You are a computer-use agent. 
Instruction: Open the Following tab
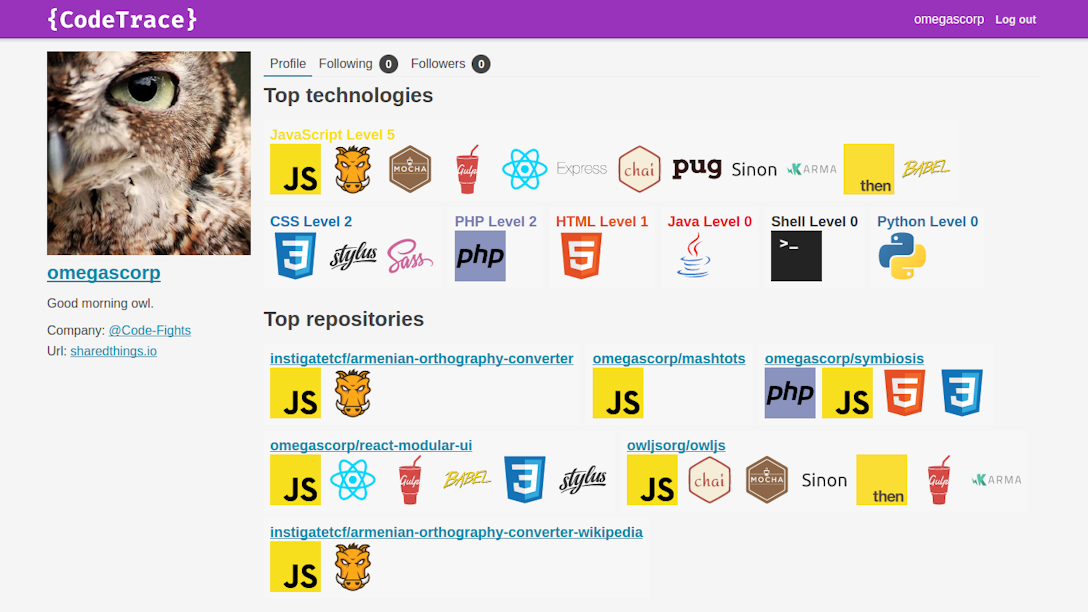tap(345, 63)
